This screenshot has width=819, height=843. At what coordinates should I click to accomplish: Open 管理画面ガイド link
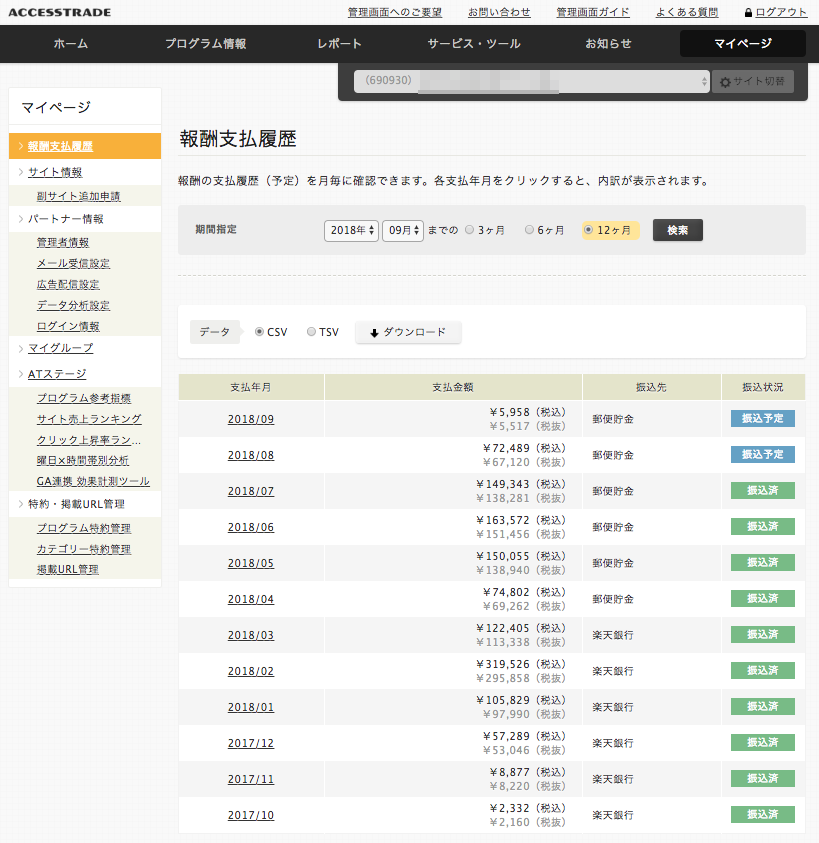tap(593, 12)
